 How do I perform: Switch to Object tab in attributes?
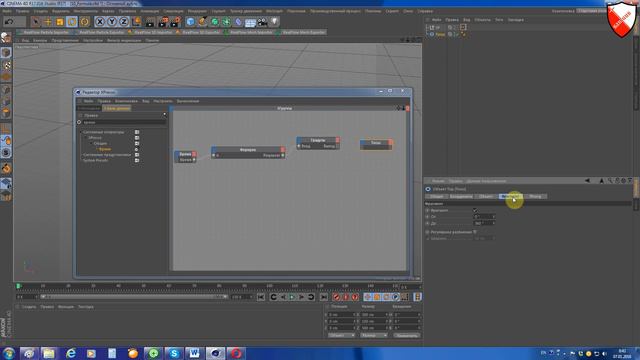(x=486, y=196)
